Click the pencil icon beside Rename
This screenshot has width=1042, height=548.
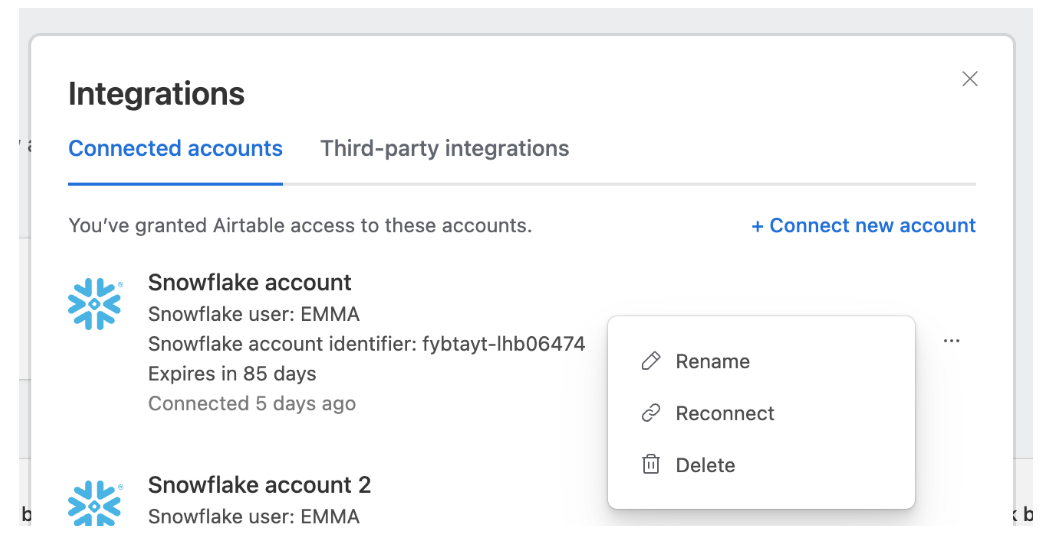[651, 361]
